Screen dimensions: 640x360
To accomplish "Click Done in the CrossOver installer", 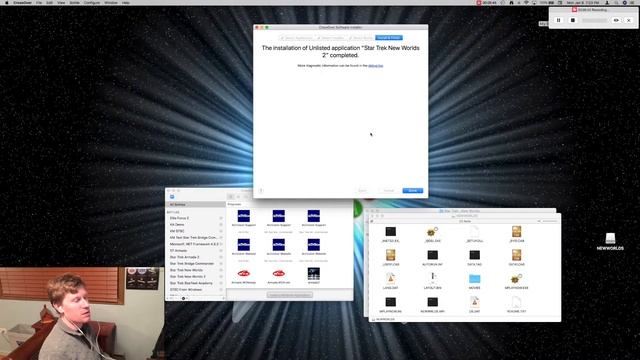I will point(413,191).
